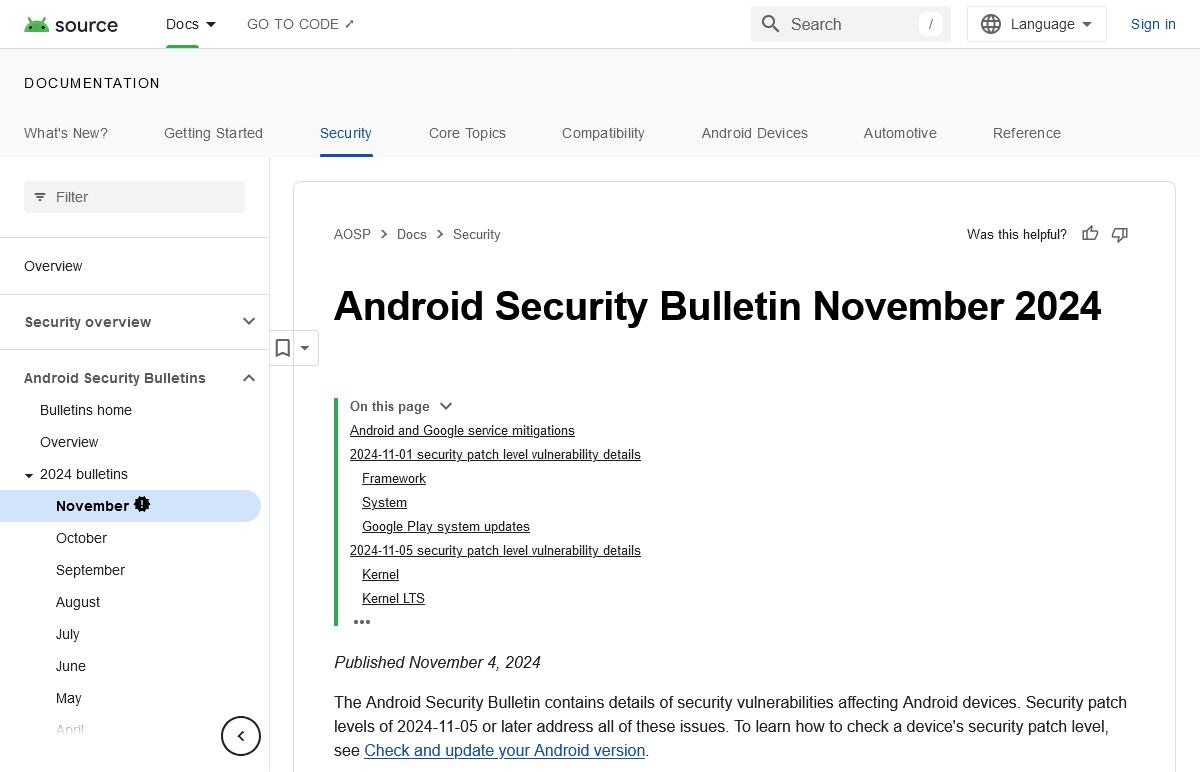Open the October bulletin
The image size is (1200, 772).
point(81,538)
